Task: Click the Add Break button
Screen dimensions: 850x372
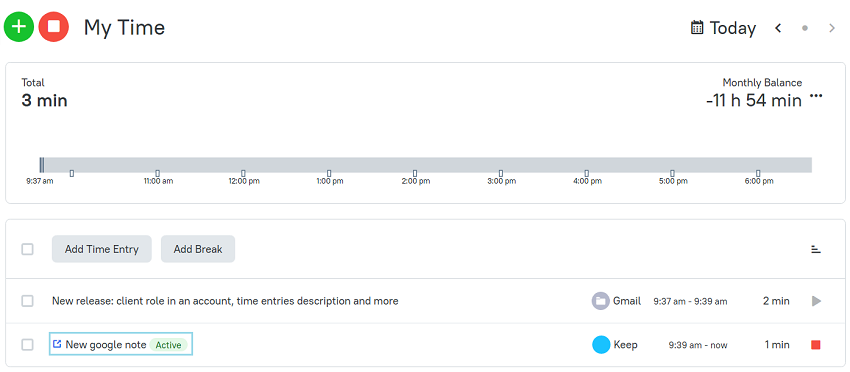Action: click(x=198, y=249)
